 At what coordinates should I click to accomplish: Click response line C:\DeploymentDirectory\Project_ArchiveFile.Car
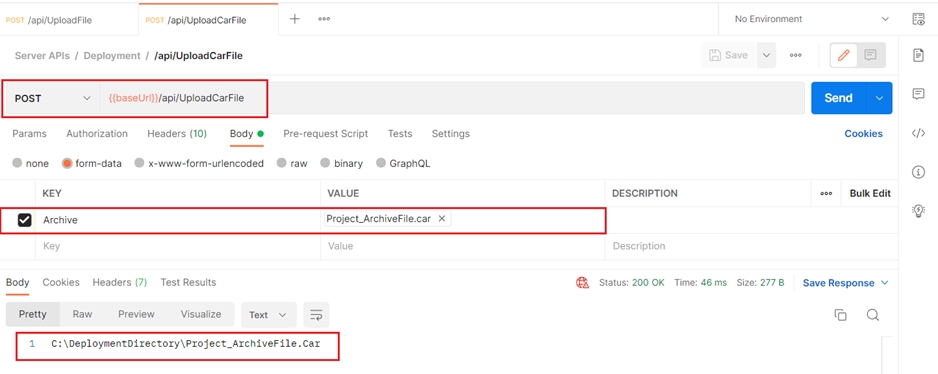tap(185, 344)
